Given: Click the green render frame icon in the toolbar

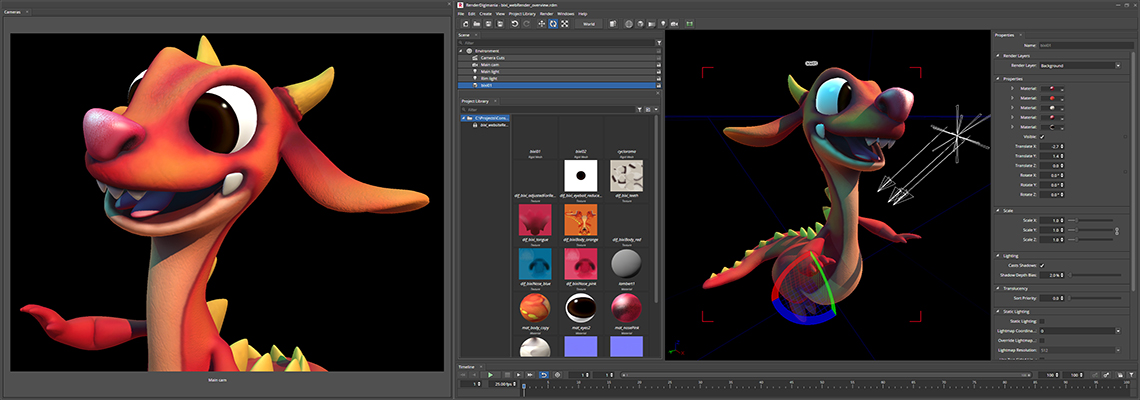Looking at the screenshot, I should [x=689, y=24].
